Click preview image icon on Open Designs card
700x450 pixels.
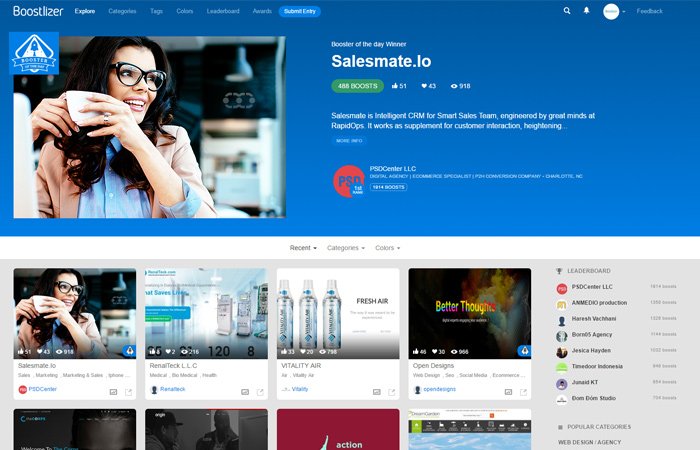click(508, 392)
